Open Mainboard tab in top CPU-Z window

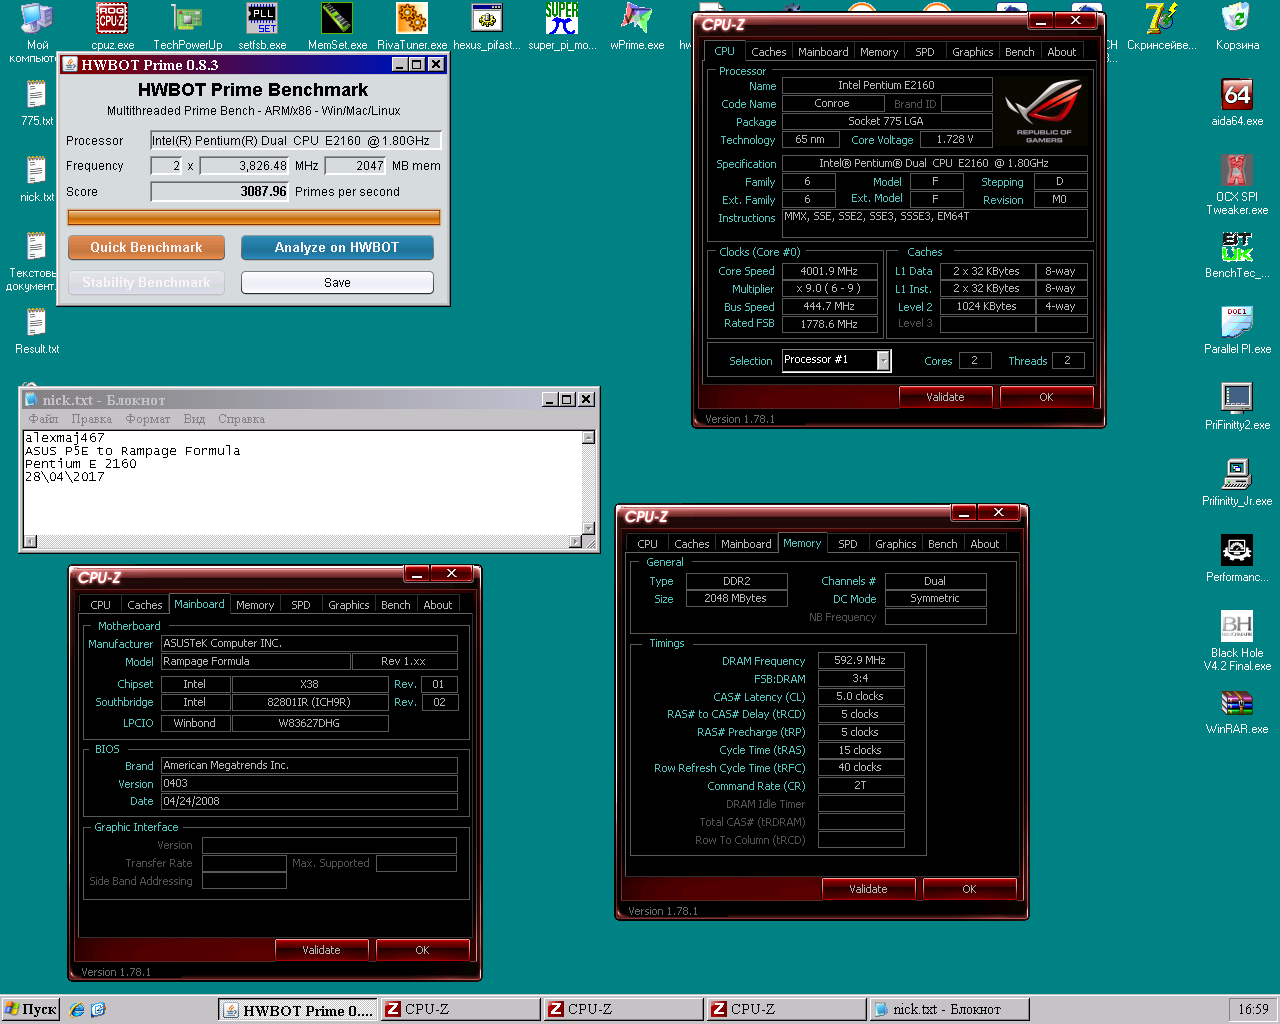[x=823, y=52]
